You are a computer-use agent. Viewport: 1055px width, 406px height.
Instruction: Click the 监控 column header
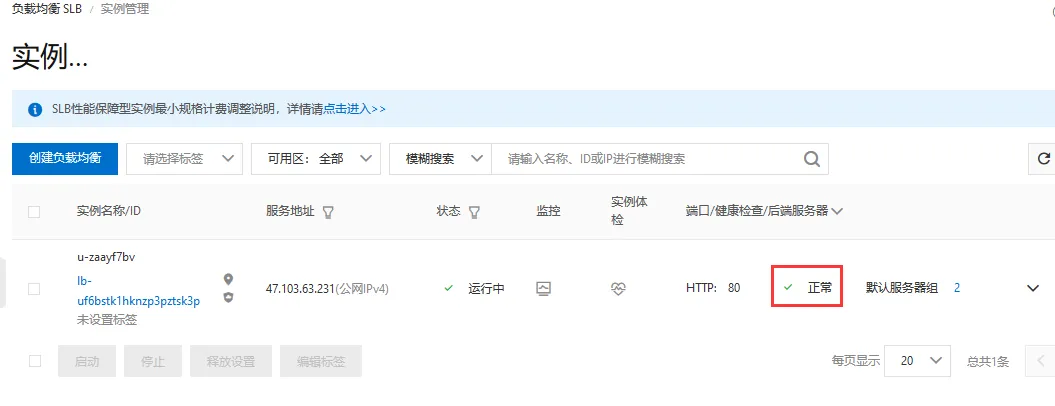[x=548, y=211]
